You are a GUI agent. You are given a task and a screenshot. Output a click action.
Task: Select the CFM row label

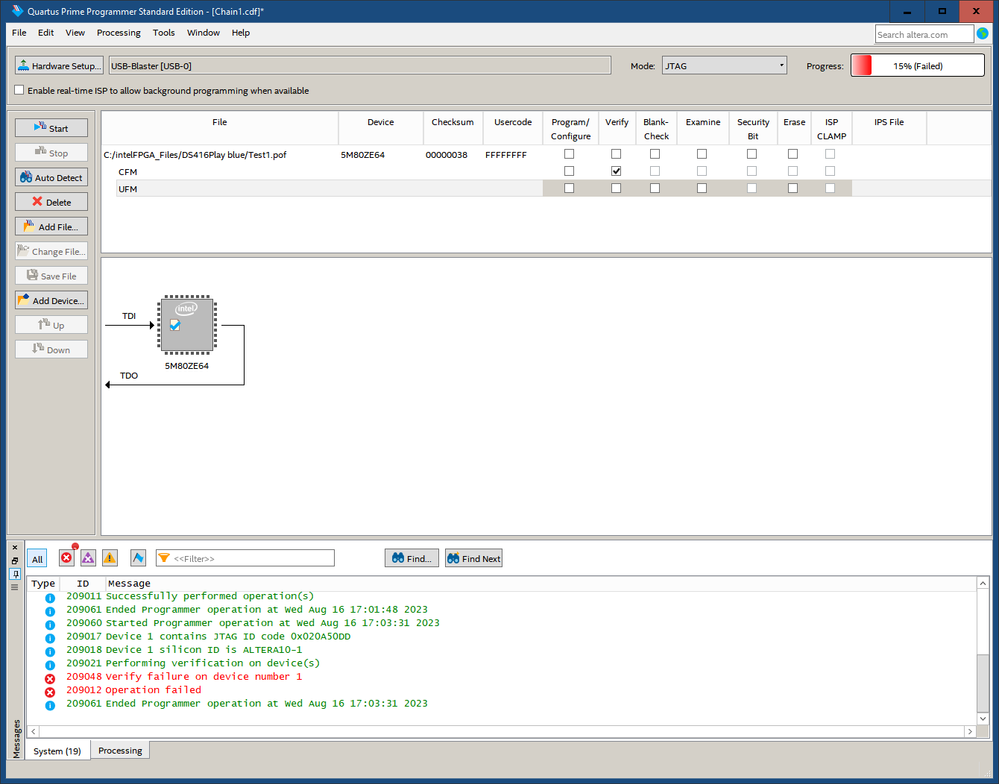127,172
